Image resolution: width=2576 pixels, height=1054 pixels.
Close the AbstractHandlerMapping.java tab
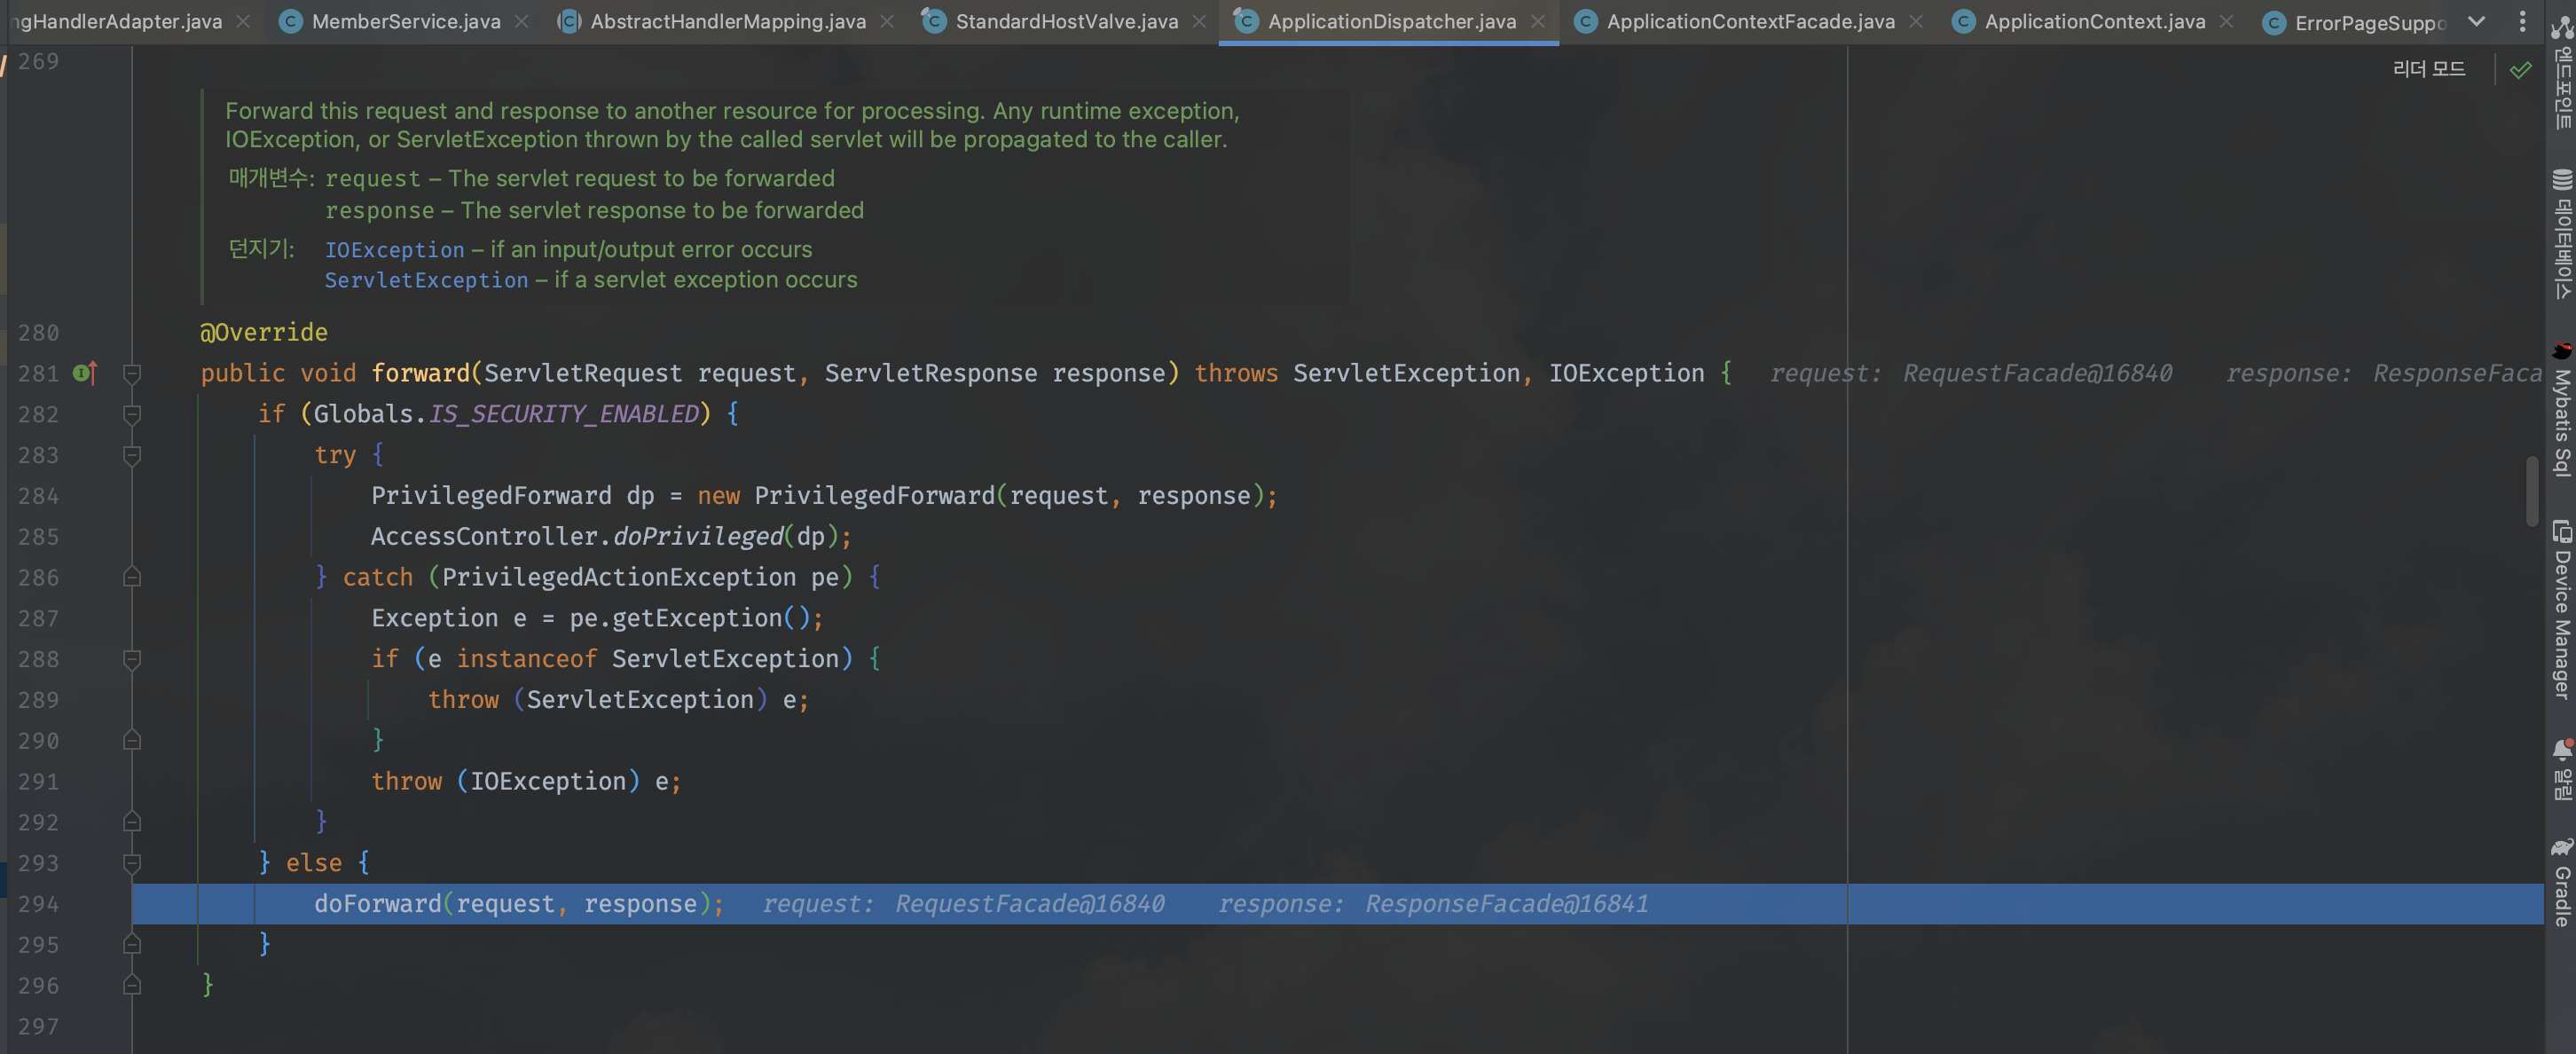[x=887, y=21]
